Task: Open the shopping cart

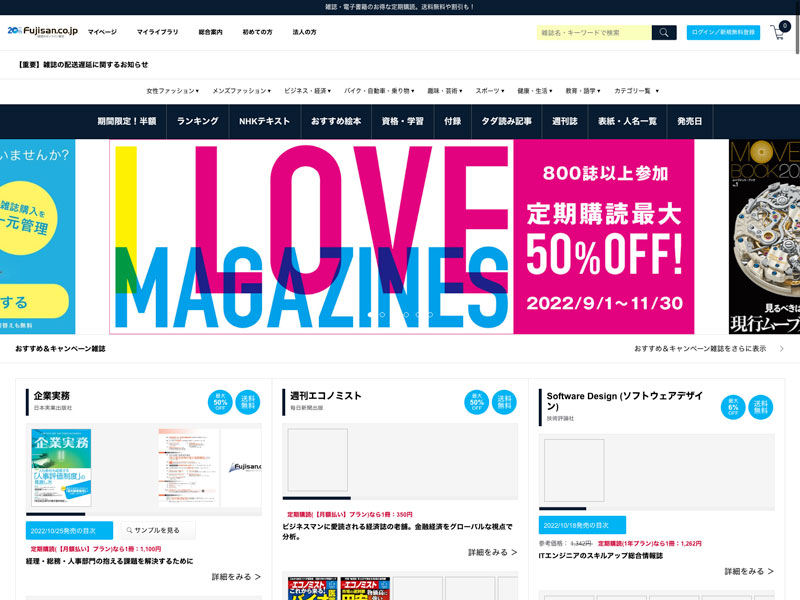Action: click(x=778, y=32)
